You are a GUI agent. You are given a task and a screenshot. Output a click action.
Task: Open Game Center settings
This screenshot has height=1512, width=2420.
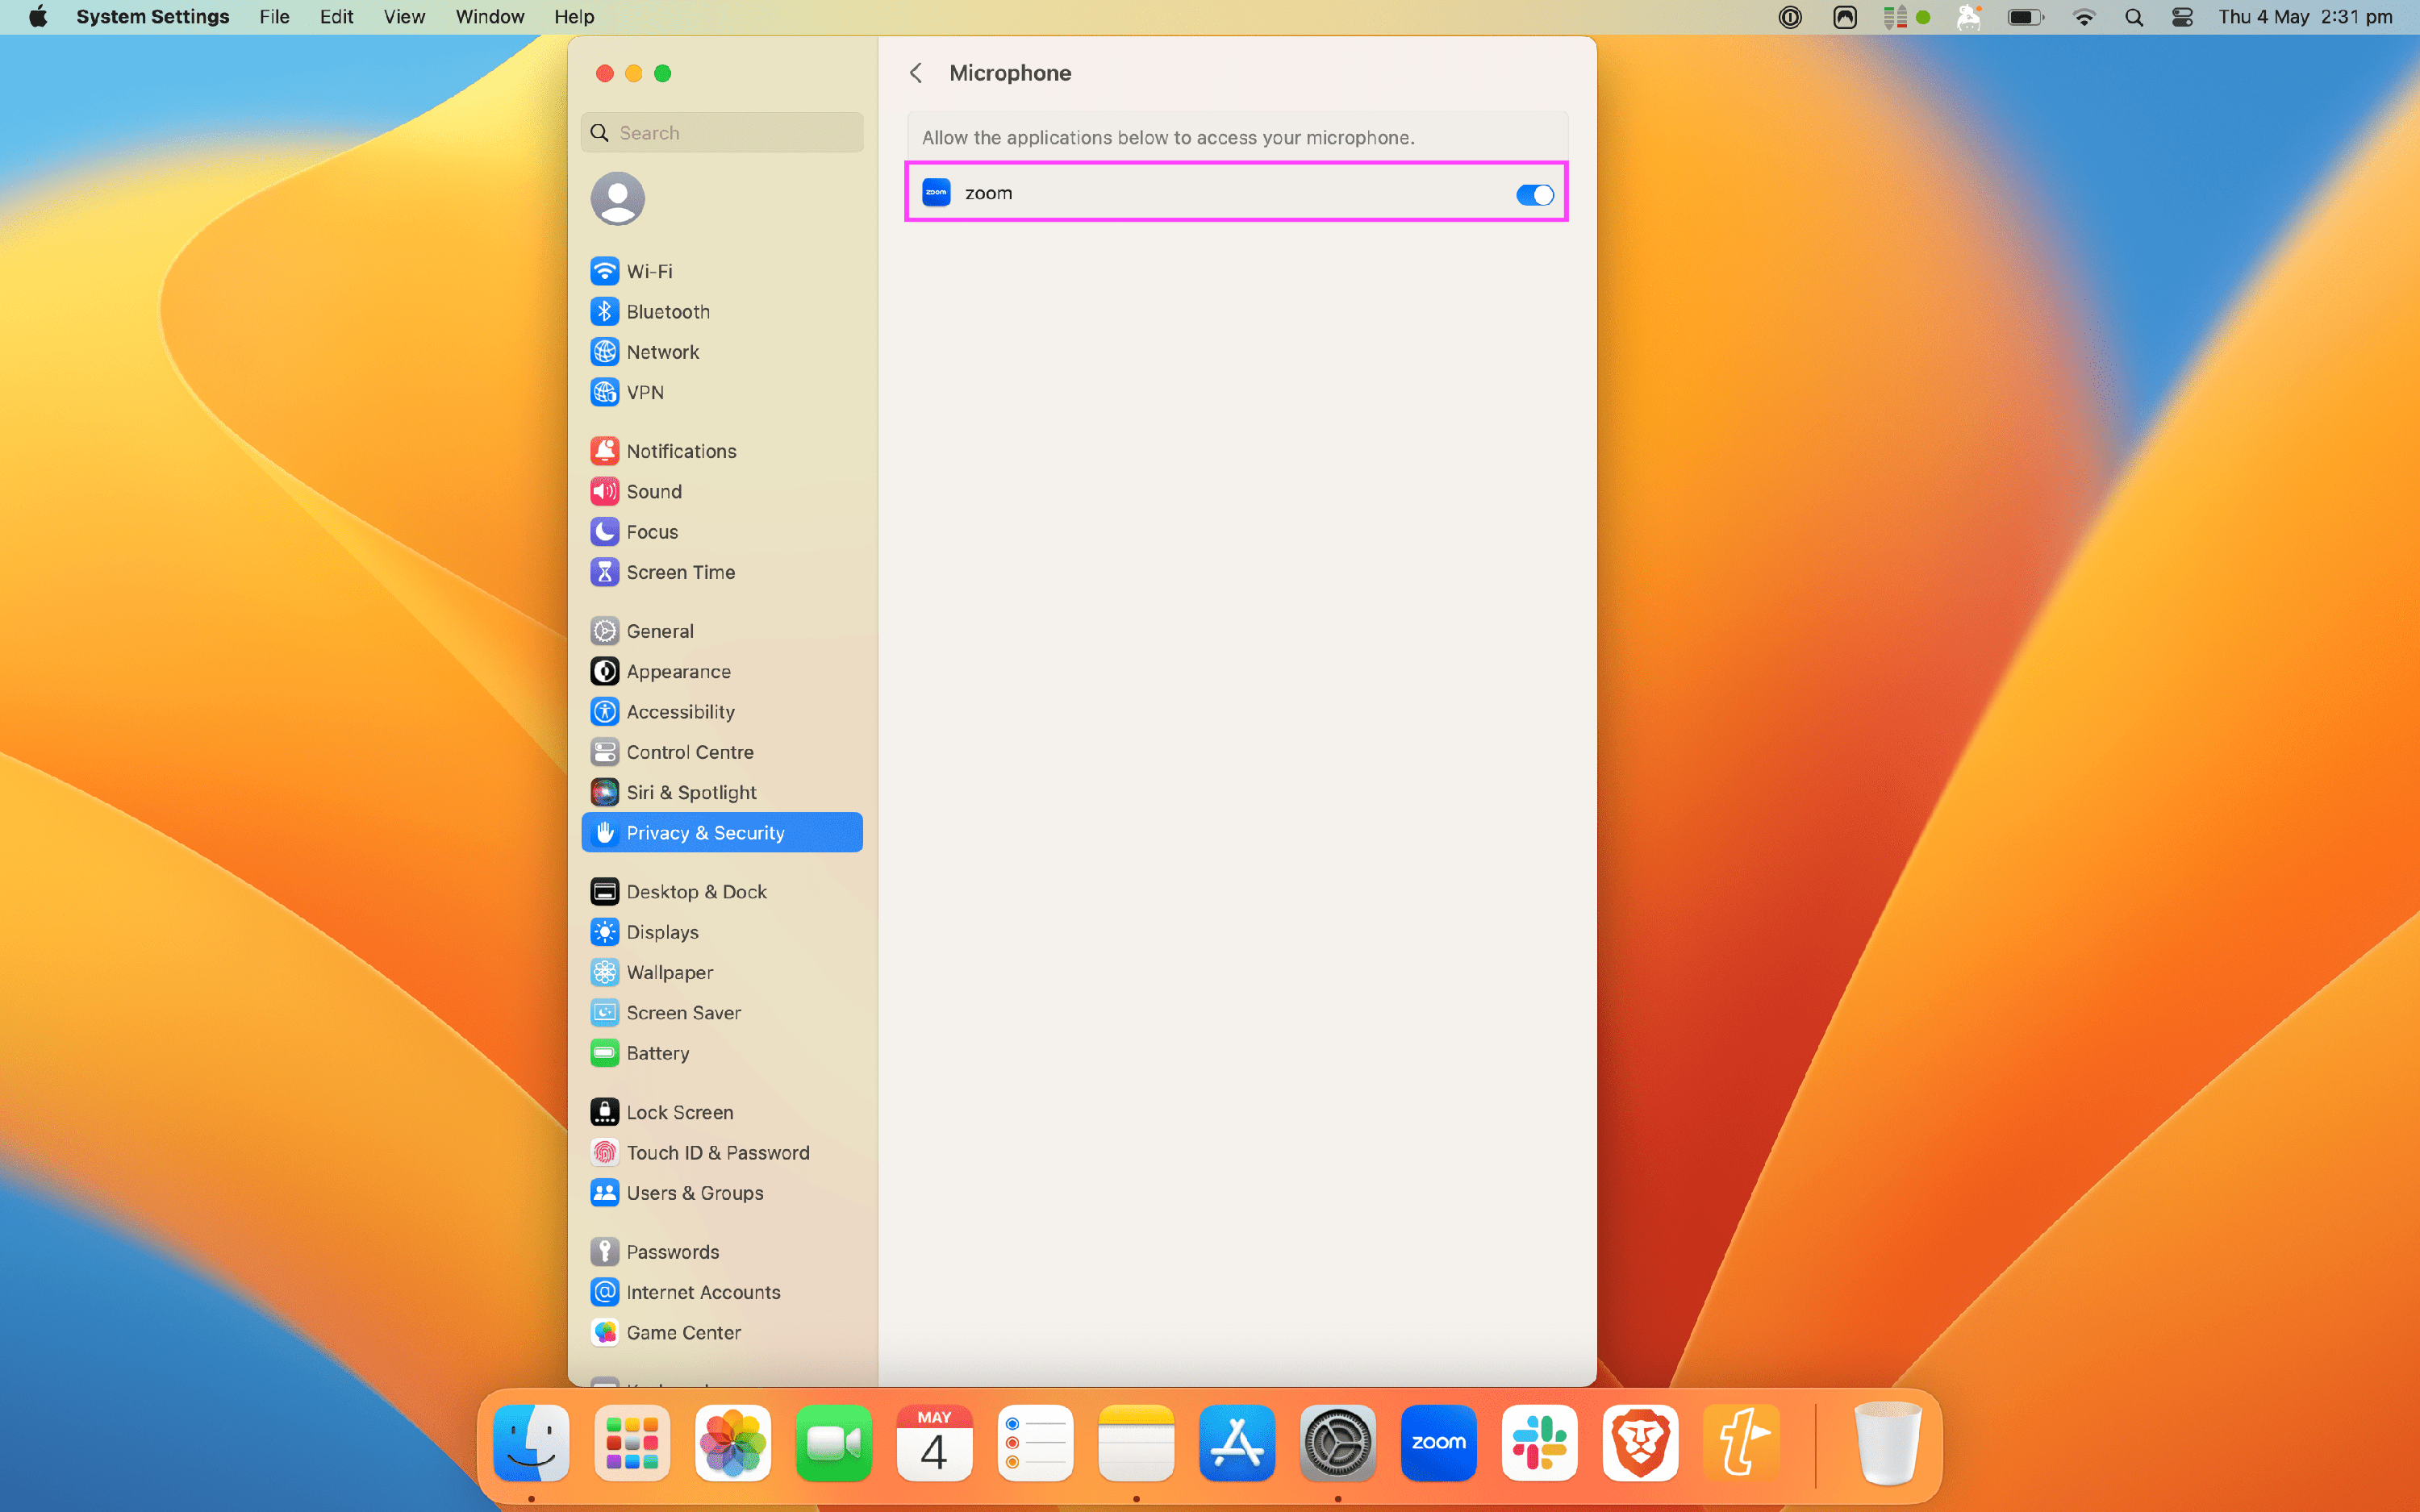[x=683, y=1333]
